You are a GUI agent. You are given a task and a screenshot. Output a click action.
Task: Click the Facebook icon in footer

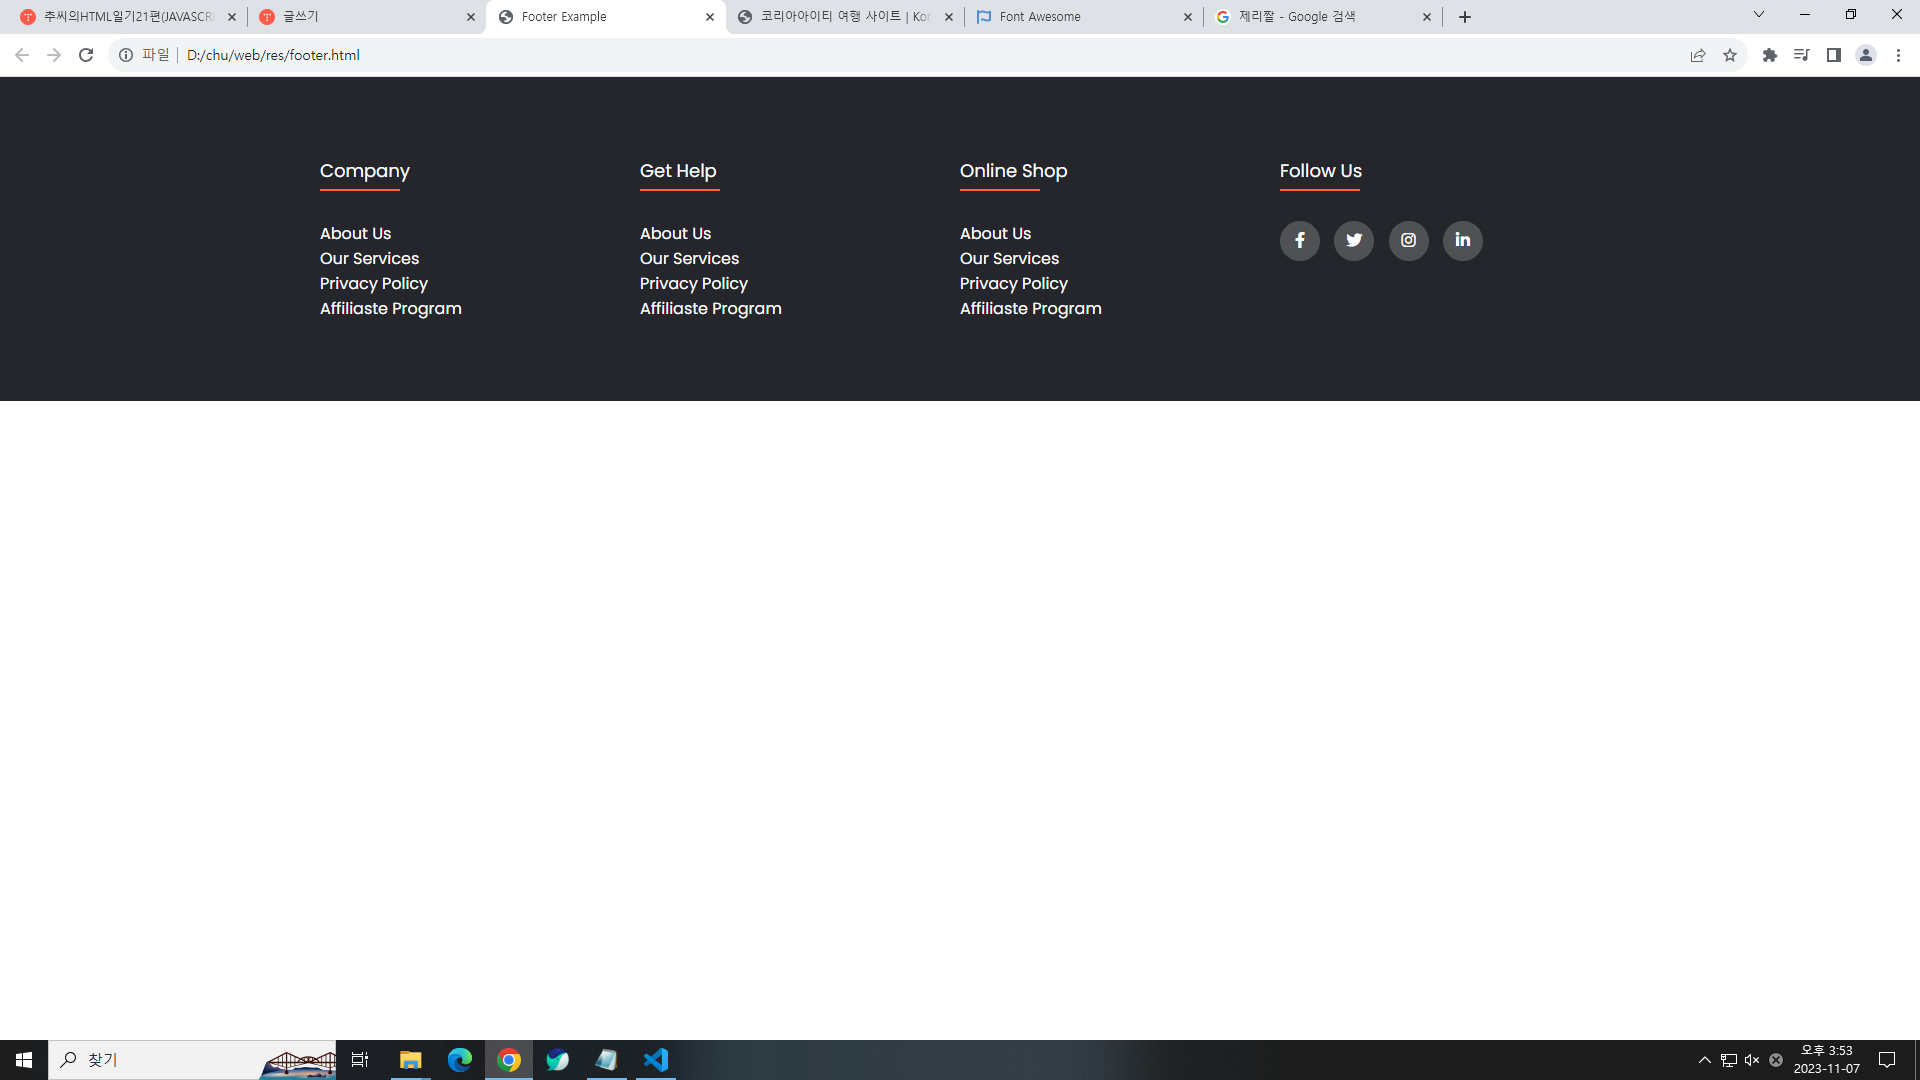pos(1299,240)
